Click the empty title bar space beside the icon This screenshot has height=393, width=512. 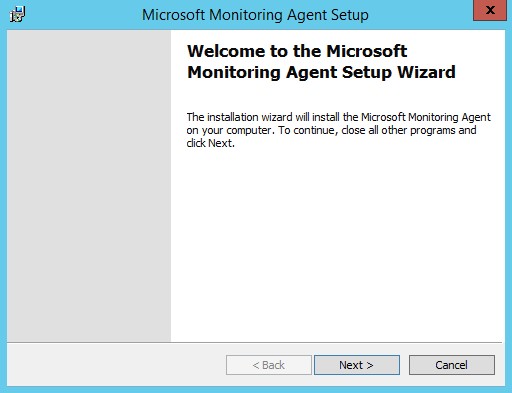[83, 15]
